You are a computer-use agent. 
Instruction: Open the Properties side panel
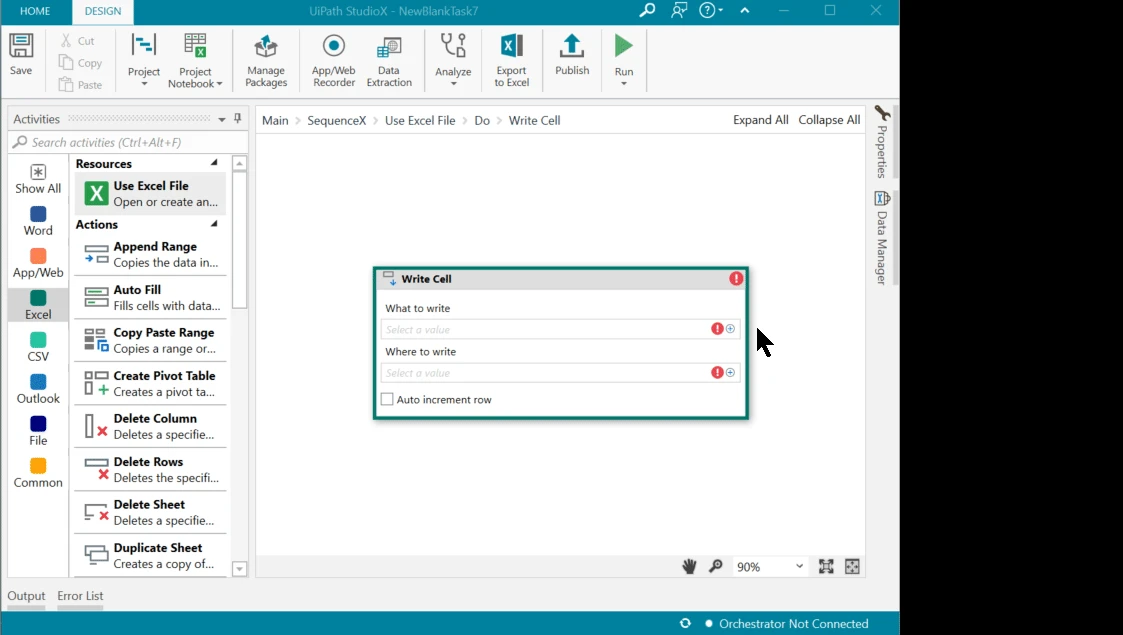point(882,142)
